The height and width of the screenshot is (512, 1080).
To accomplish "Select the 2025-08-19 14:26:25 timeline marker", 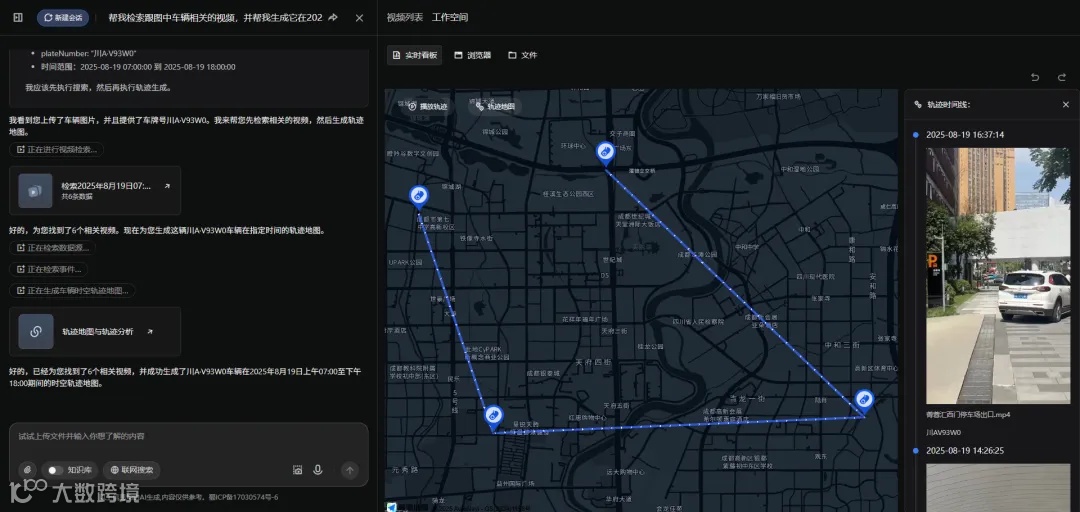I will coord(915,451).
